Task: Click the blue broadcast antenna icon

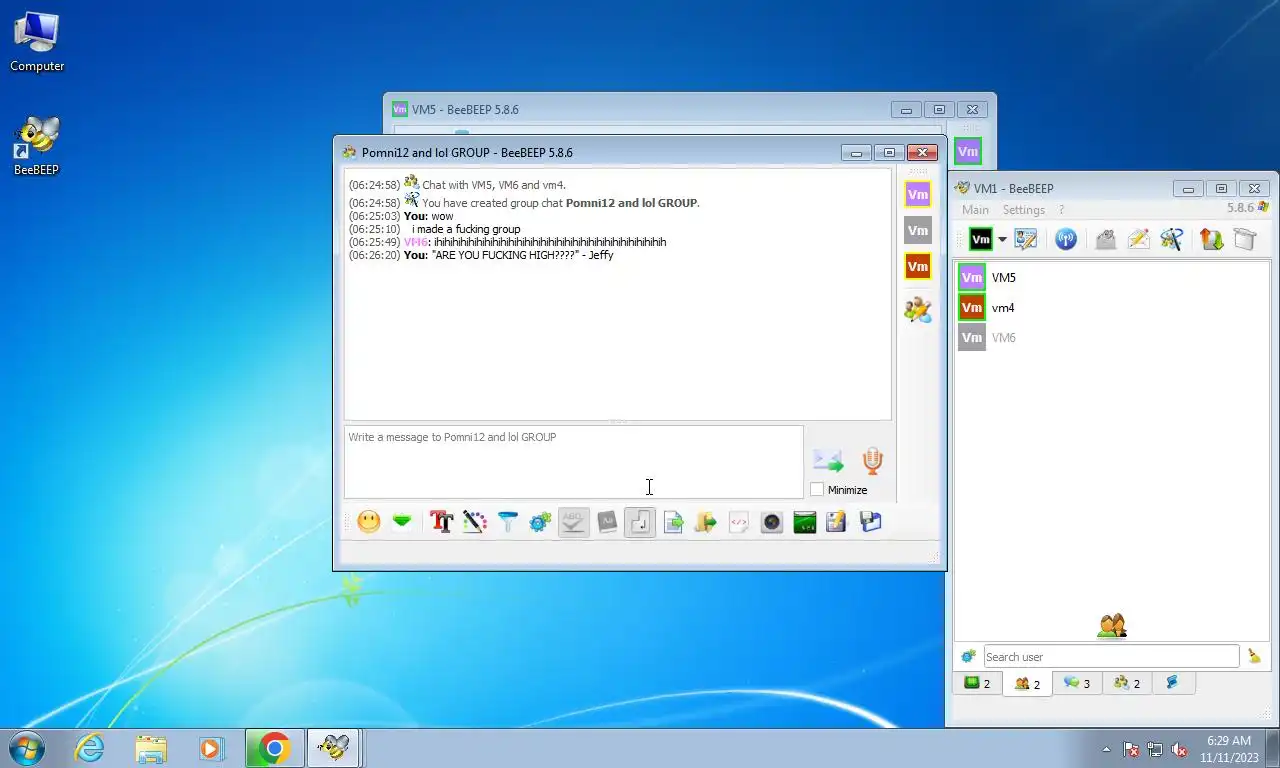Action: pos(1066,239)
